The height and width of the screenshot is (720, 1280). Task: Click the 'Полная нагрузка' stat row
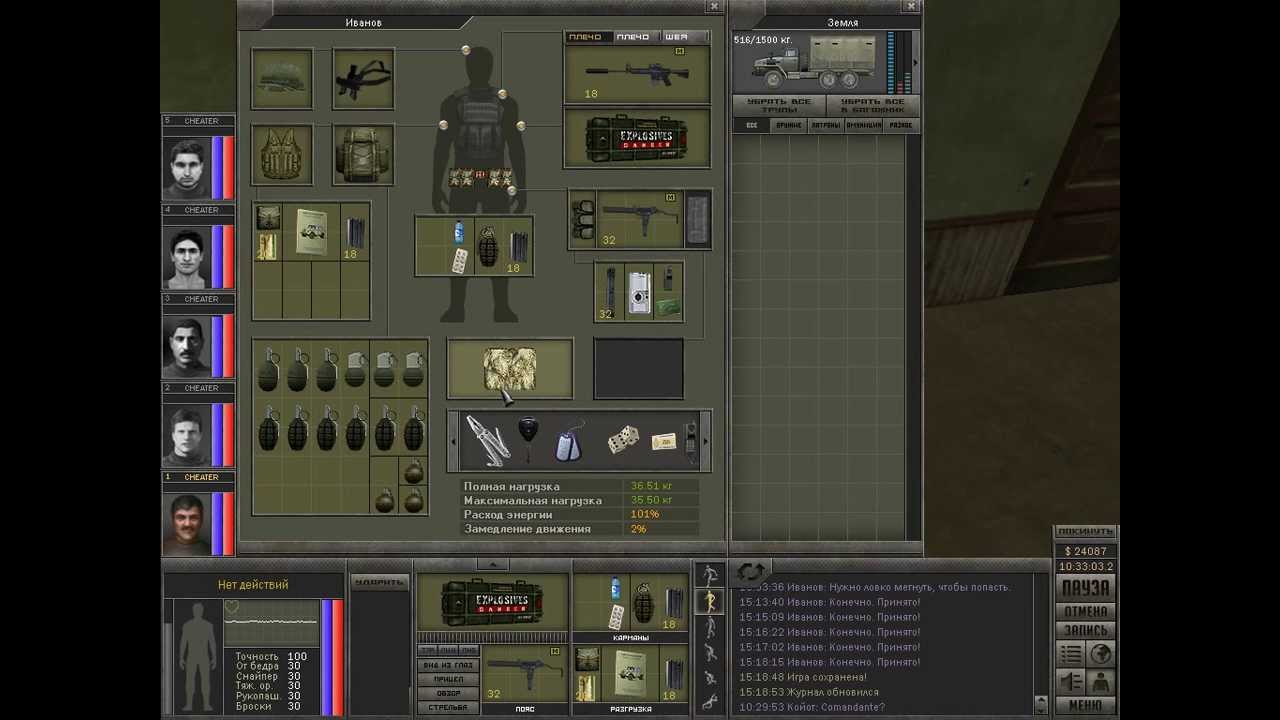point(580,486)
